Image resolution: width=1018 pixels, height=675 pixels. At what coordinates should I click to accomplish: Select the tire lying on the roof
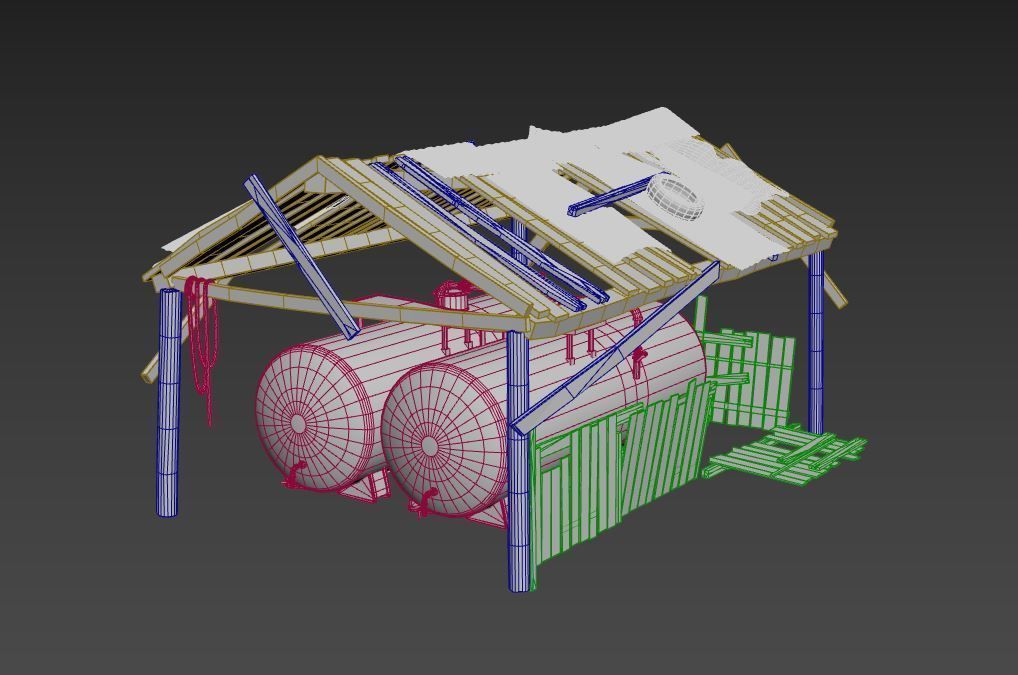pyautogui.click(x=674, y=197)
